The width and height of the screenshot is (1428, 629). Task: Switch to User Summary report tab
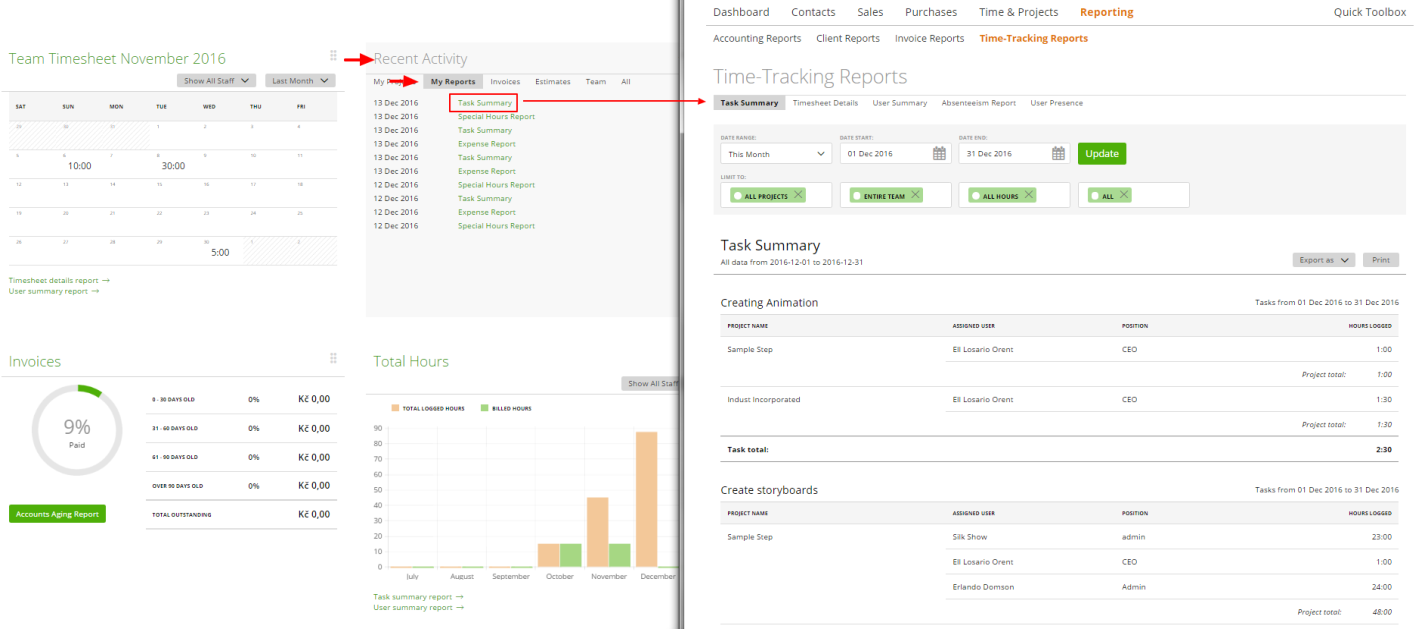click(x=900, y=103)
